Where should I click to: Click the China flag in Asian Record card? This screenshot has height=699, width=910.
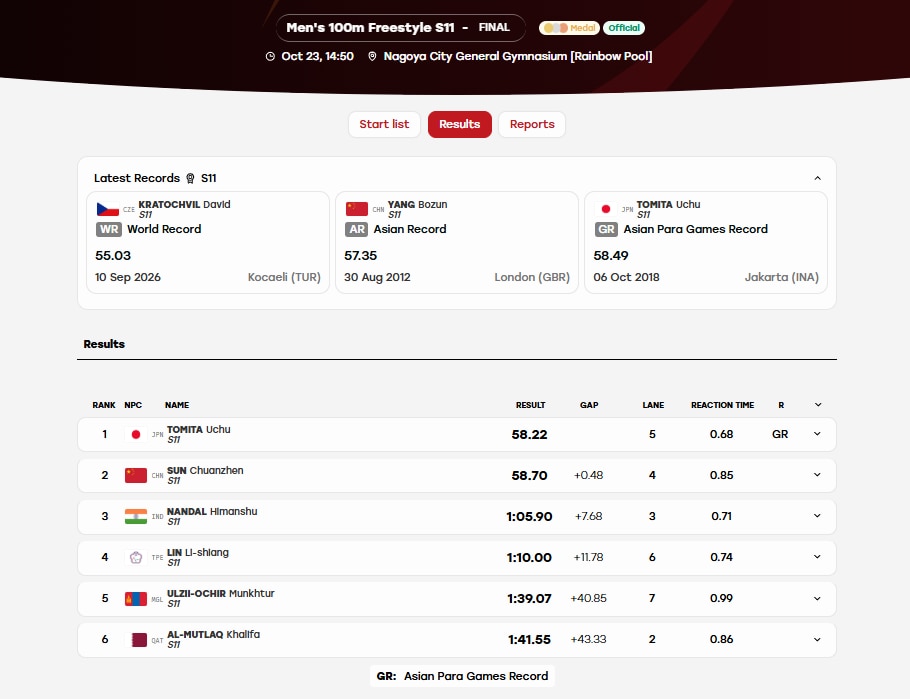[357, 209]
